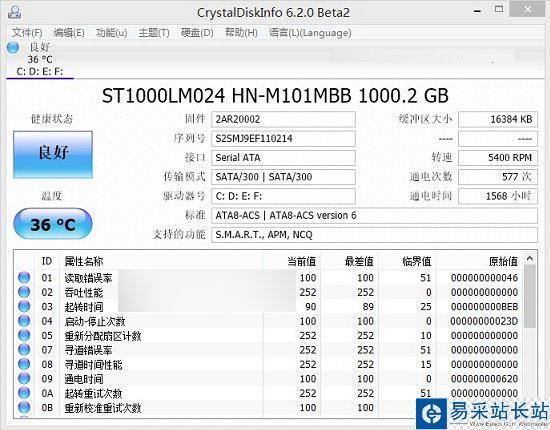
Task: Select attribute name 读取错误率
Action: pyautogui.click(x=88, y=278)
